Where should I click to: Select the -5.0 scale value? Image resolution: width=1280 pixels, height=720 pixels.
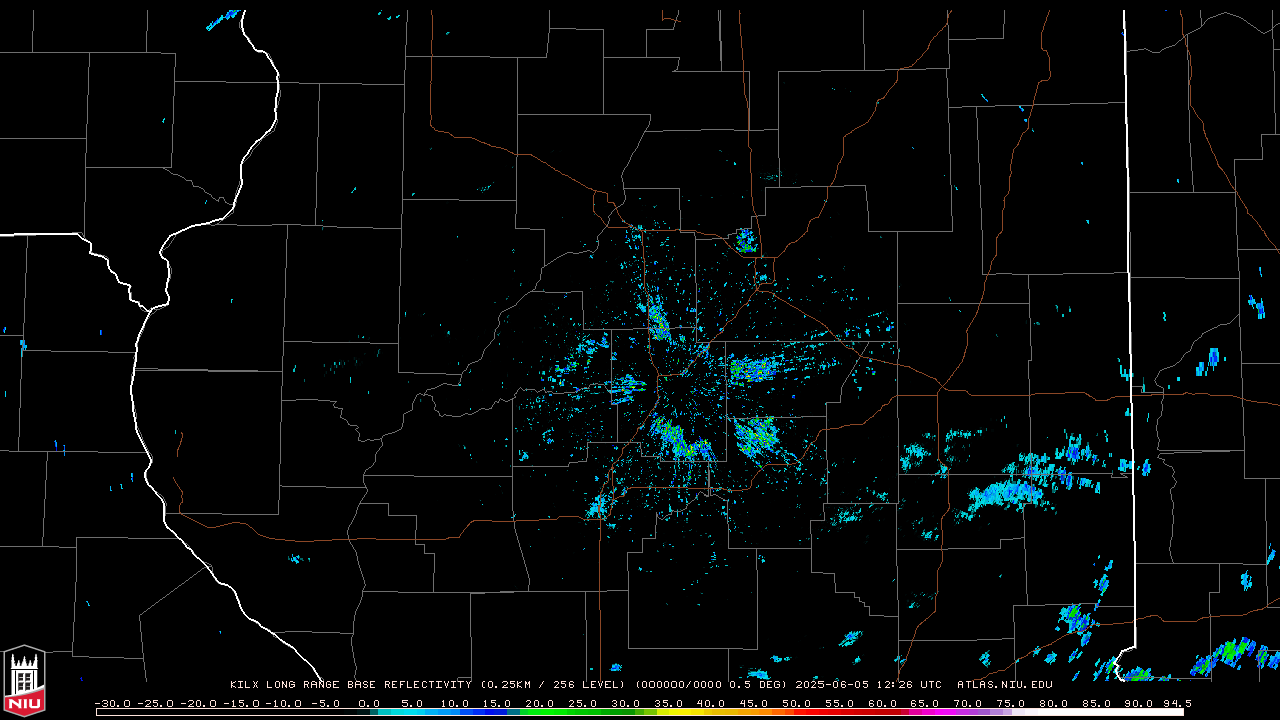coord(326,703)
